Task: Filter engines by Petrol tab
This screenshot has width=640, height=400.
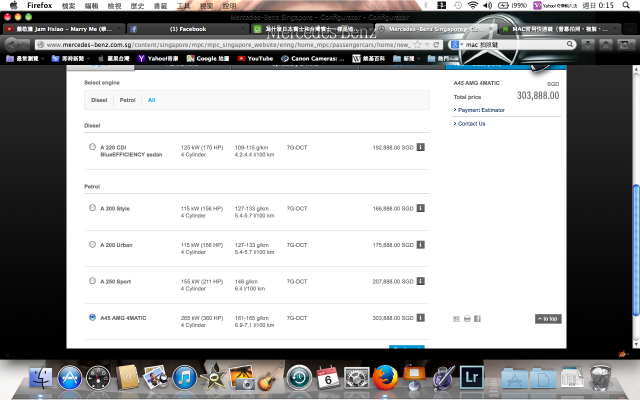Action: (127, 100)
